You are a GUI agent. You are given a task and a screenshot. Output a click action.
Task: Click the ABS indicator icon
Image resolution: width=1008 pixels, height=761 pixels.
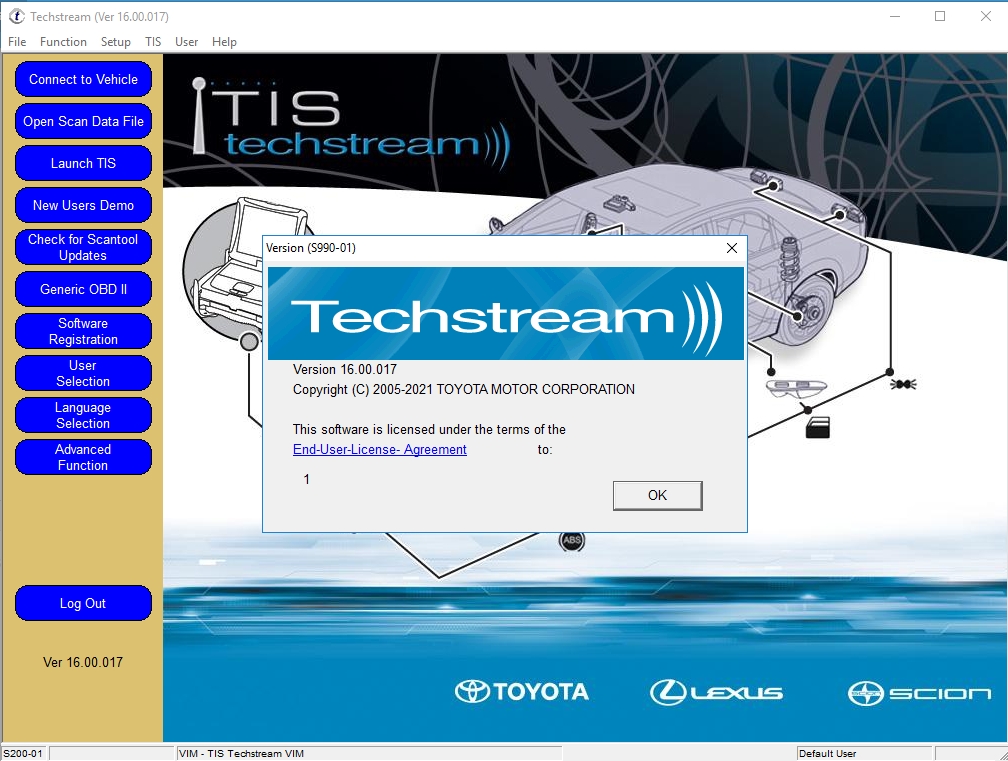tap(572, 541)
